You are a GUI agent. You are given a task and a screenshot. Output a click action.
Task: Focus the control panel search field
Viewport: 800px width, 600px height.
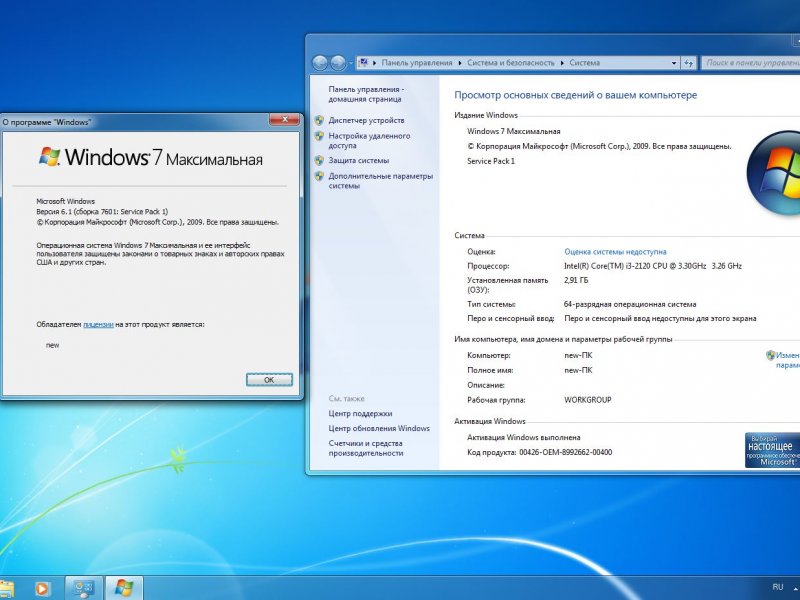point(751,63)
